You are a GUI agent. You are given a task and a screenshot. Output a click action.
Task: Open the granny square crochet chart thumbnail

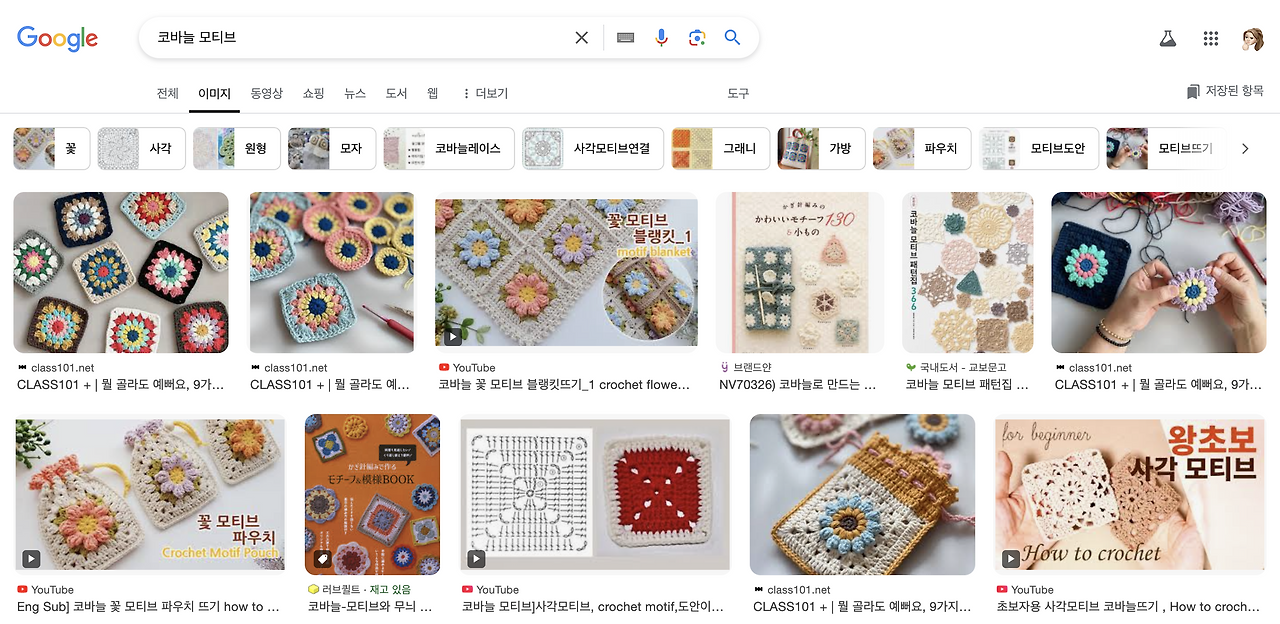click(594, 493)
